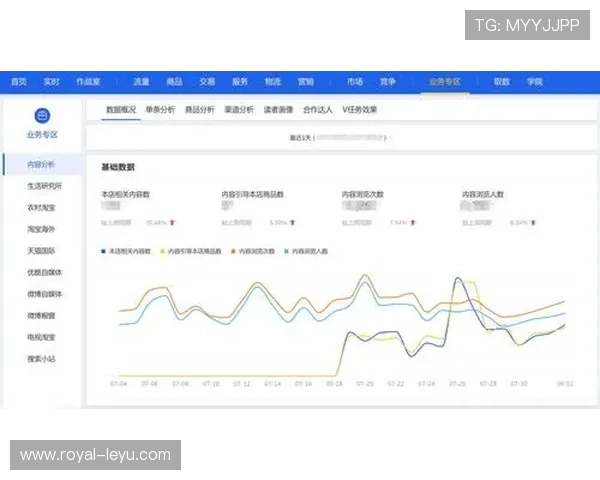Viewport: 600px width, 480px height.
Task: Select the highlighted 业务专区 top navigation item
Action: (x=445, y=82)
